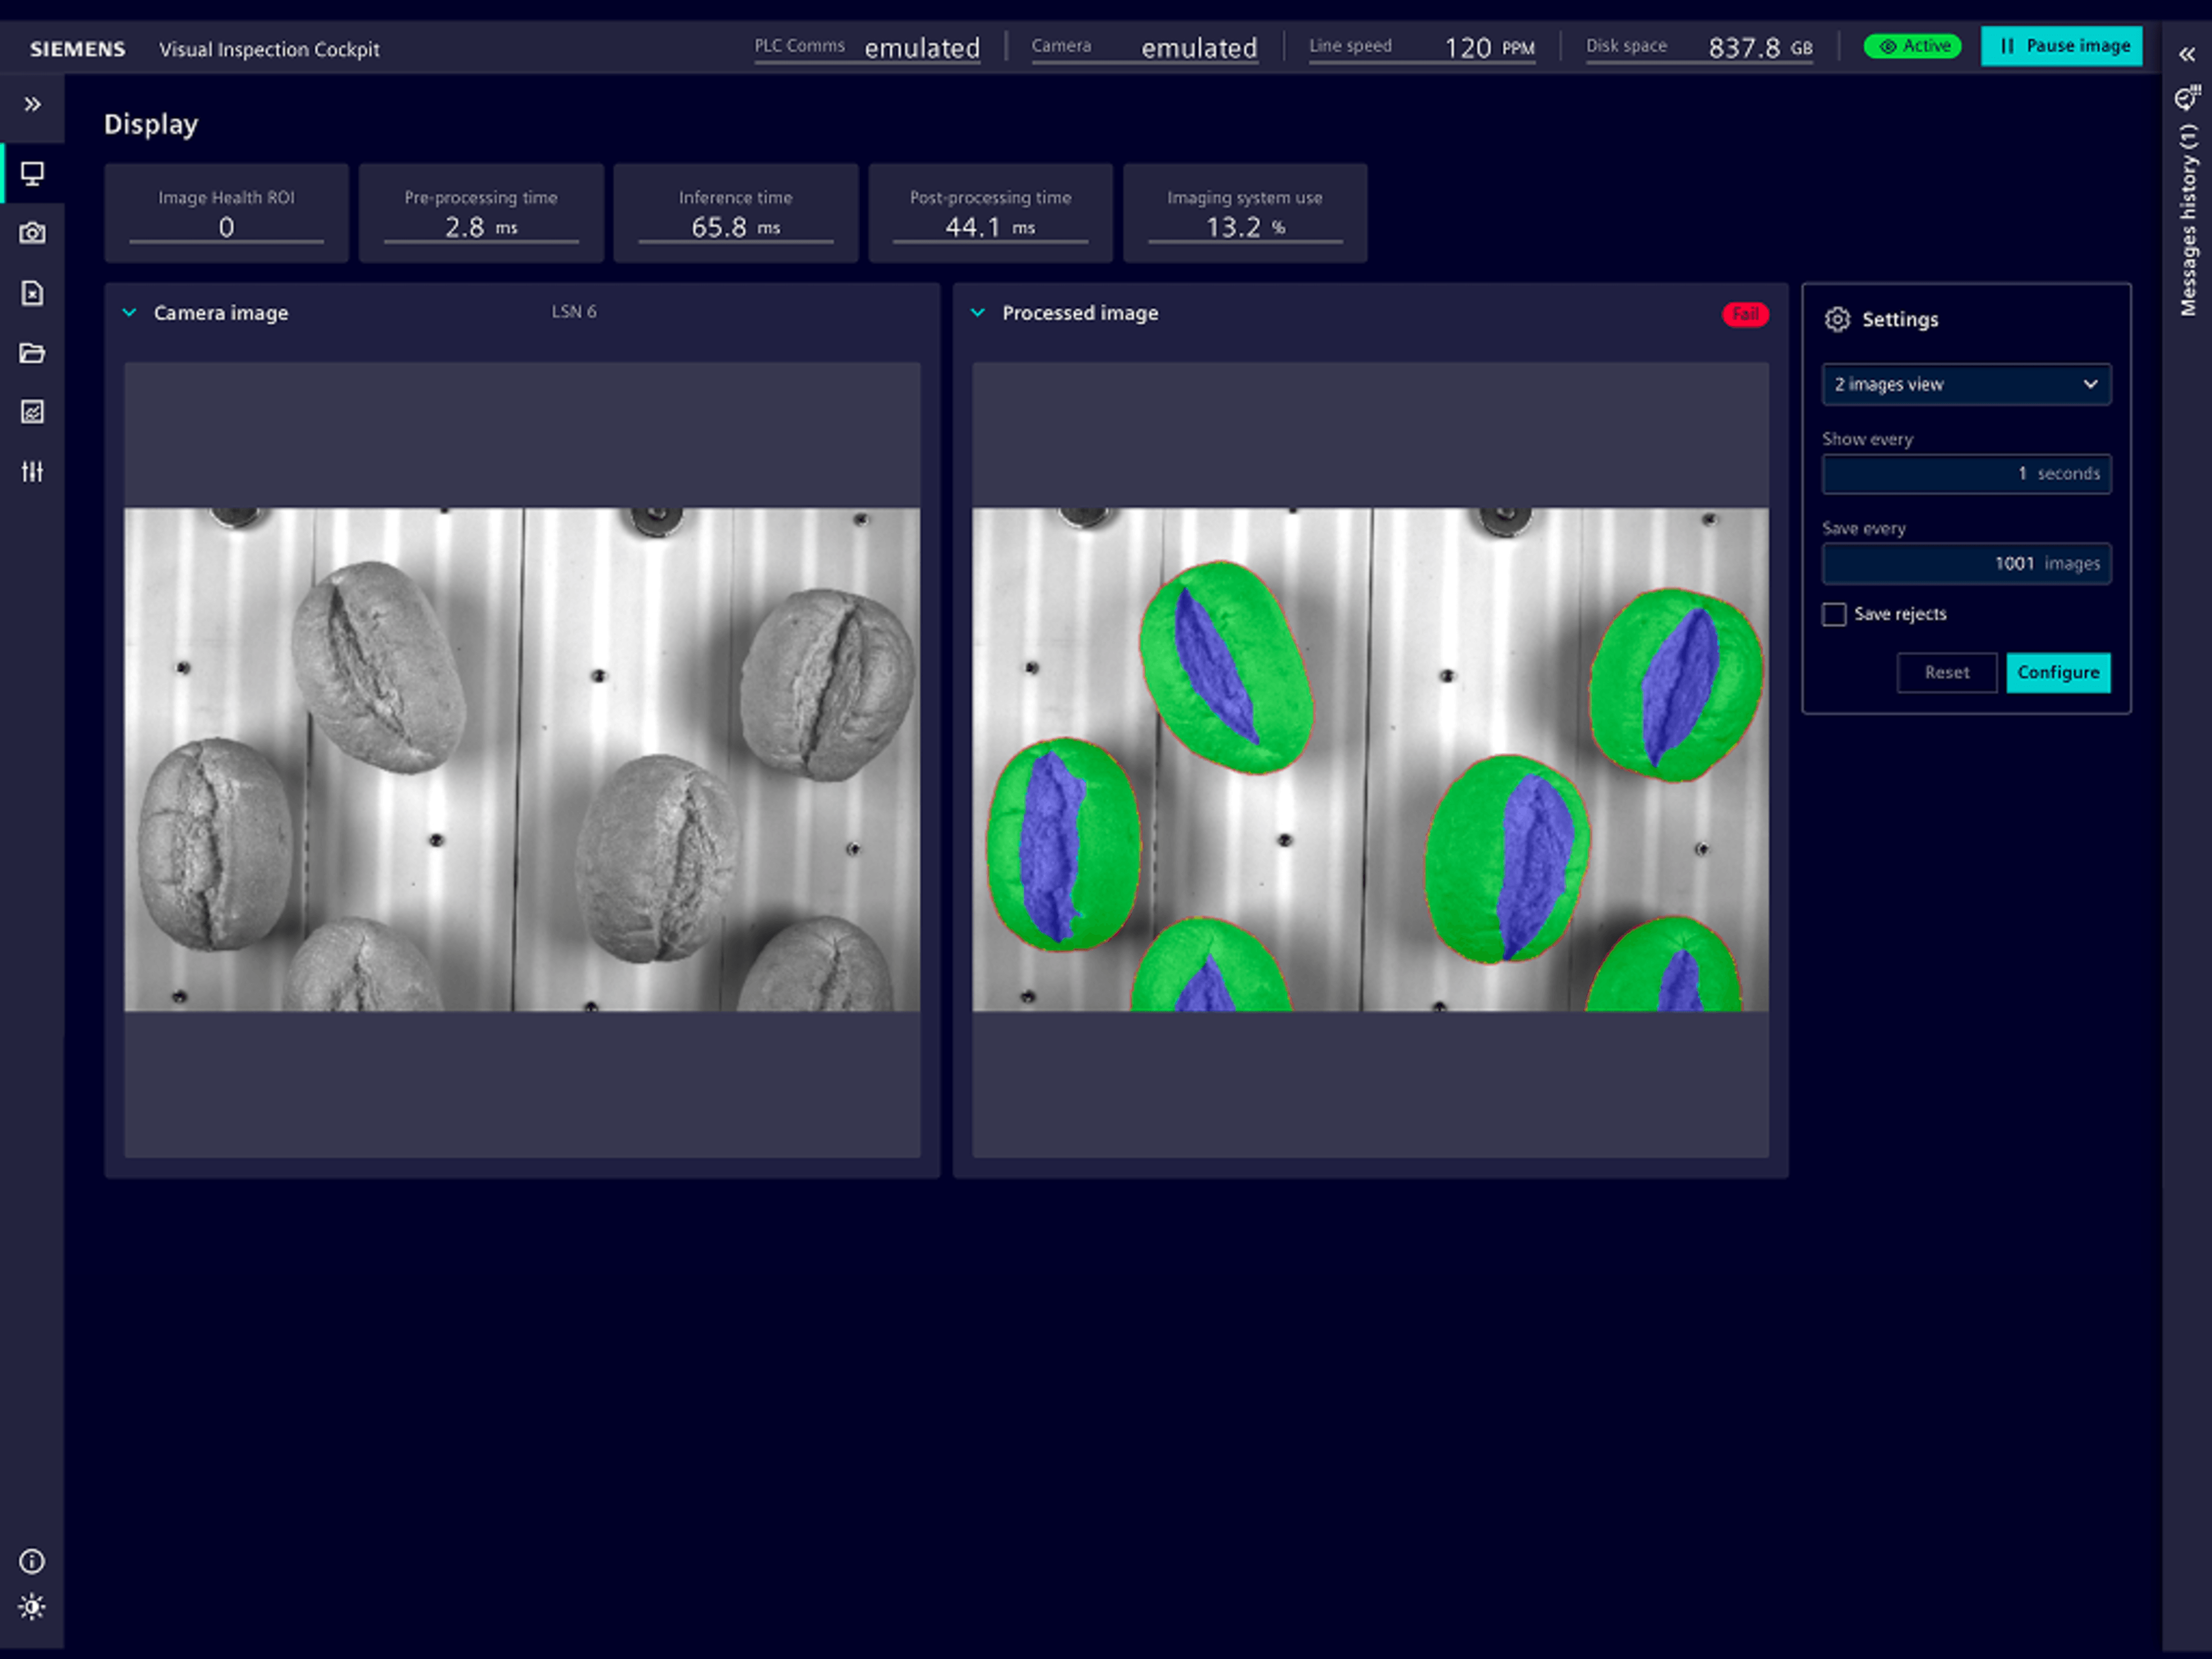Click the LSN 6 label
2212x1659 pixels.
574,312
